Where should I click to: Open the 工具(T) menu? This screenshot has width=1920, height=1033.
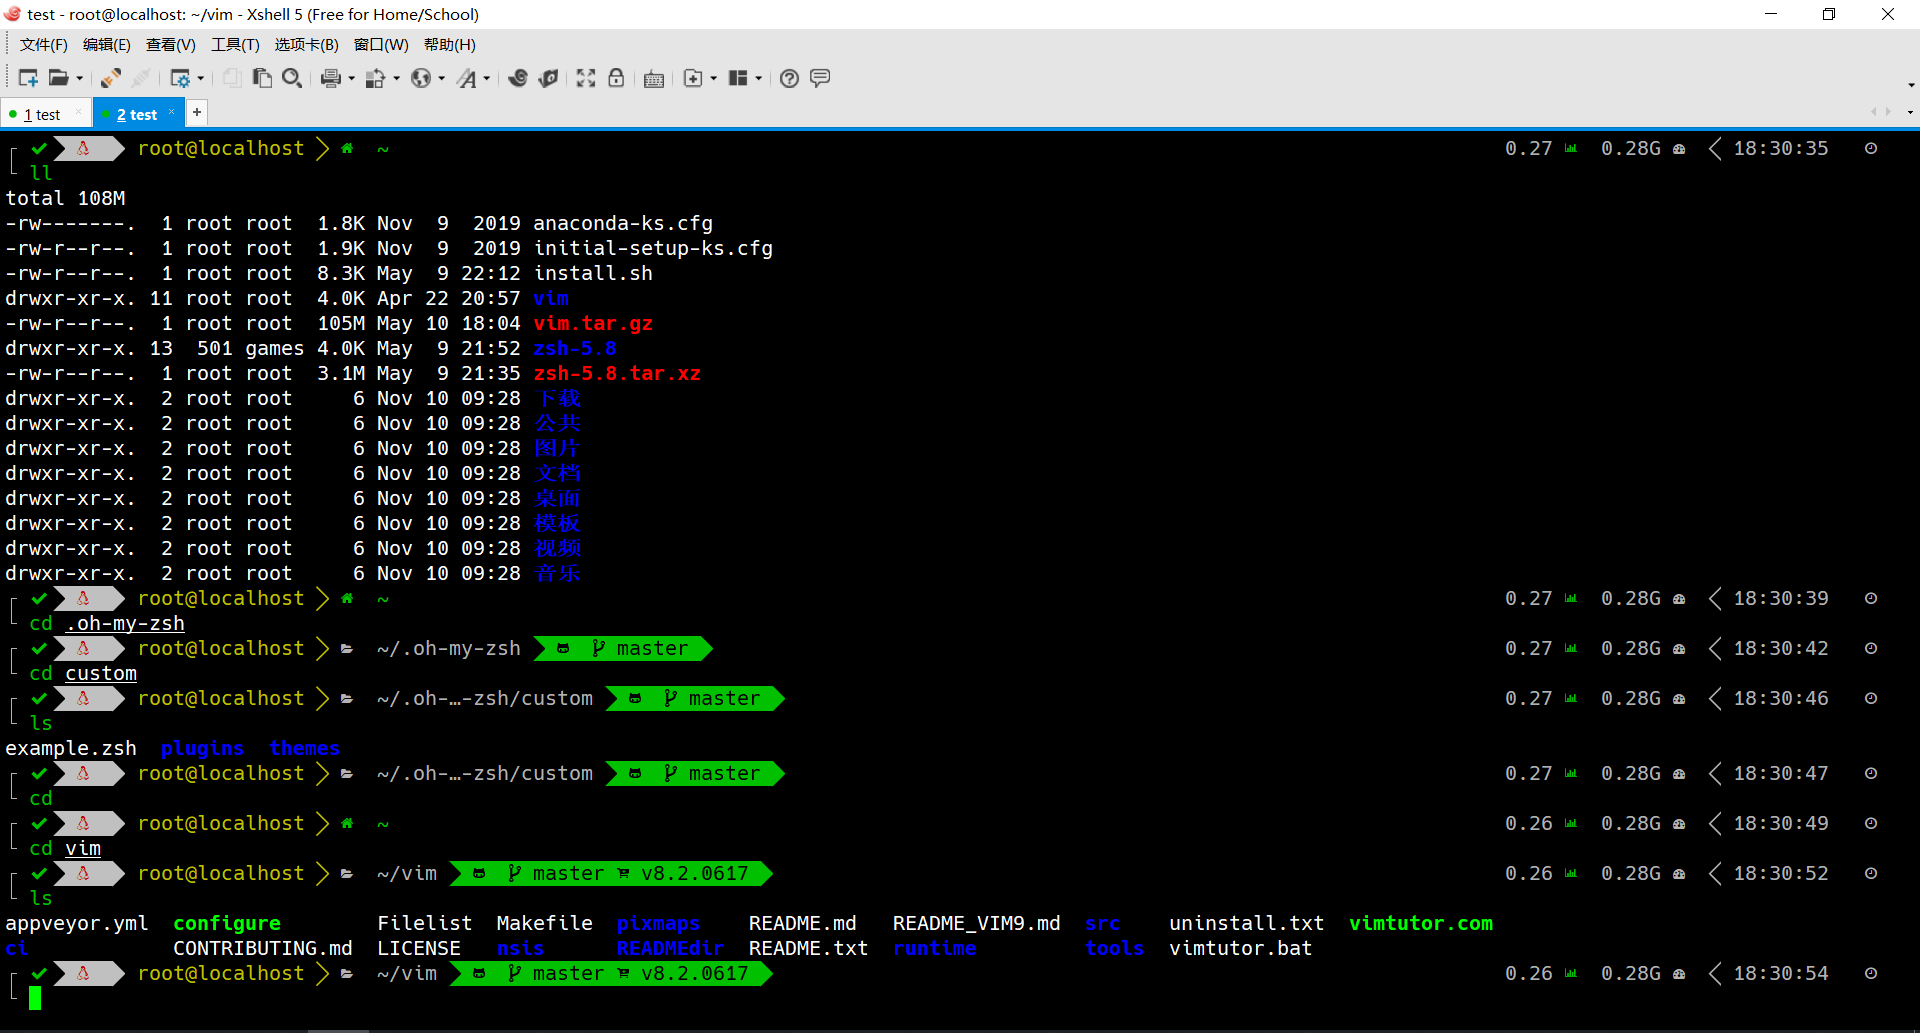point(235,44)
